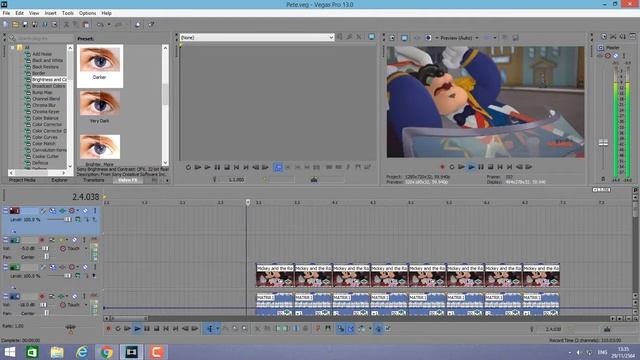Open the Trimmer (None) media dropdown
Image resolution: width=640 pixels, height=360 pixels.
pyautogui.click(x=331, y=38)
